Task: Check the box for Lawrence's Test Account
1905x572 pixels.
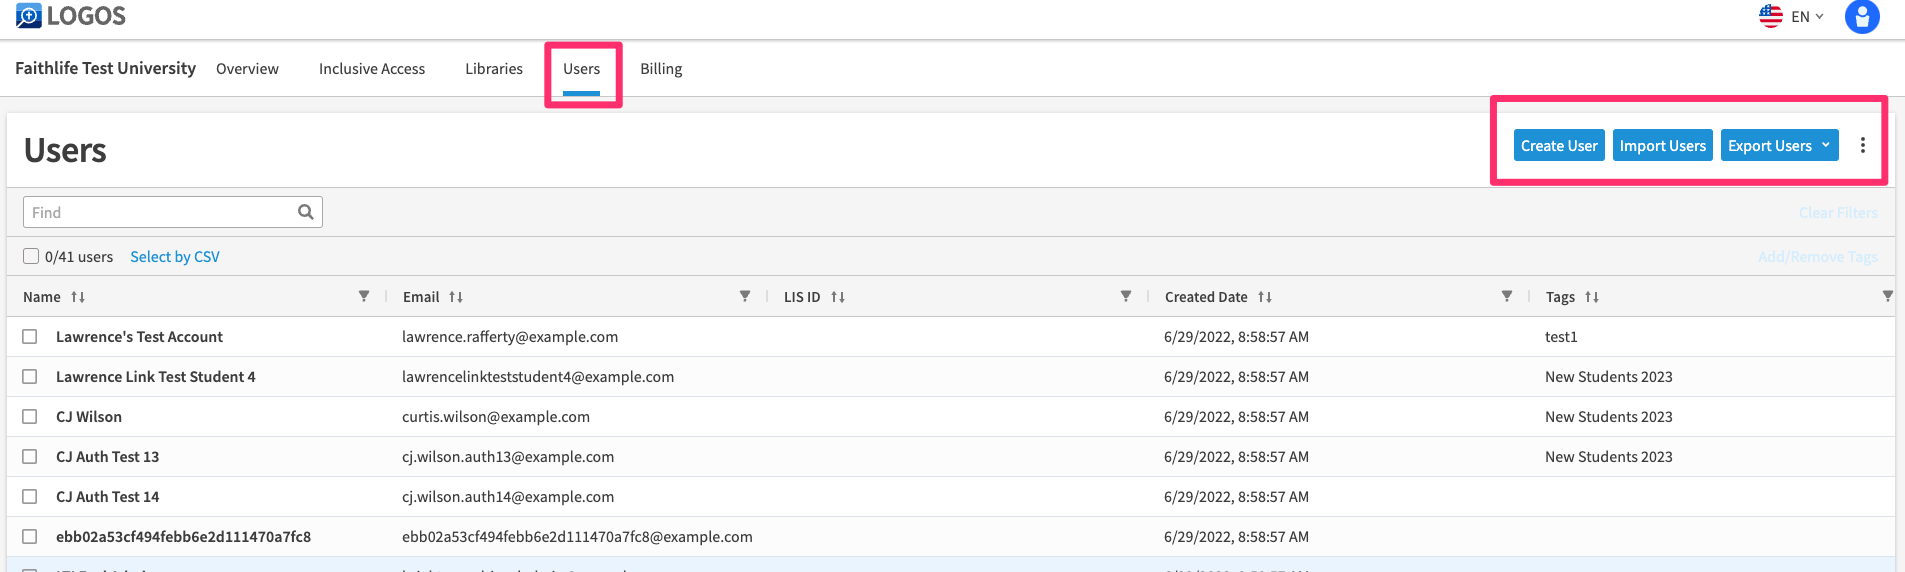Action: pyautogui.click(x=30, y=337)
